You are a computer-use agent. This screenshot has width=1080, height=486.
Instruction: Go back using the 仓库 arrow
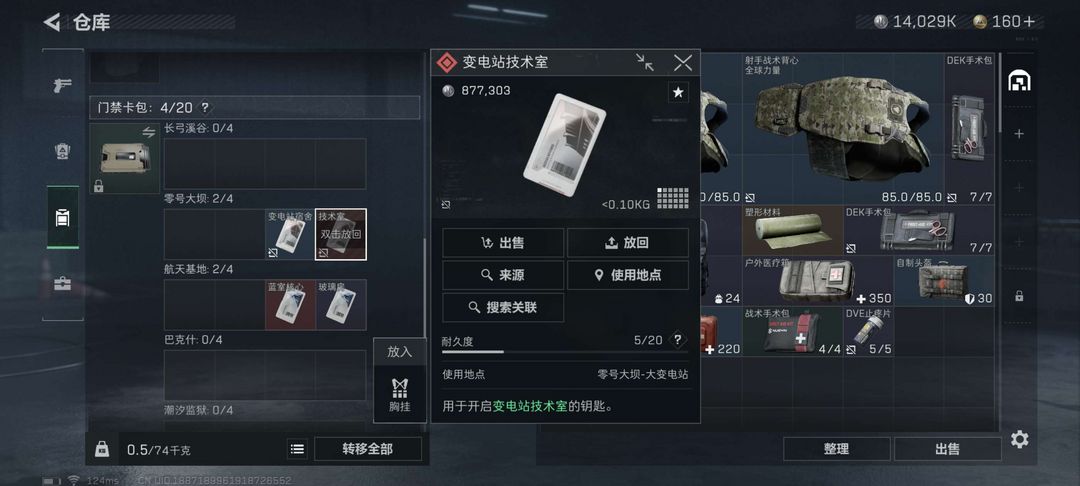coord(52,22)
